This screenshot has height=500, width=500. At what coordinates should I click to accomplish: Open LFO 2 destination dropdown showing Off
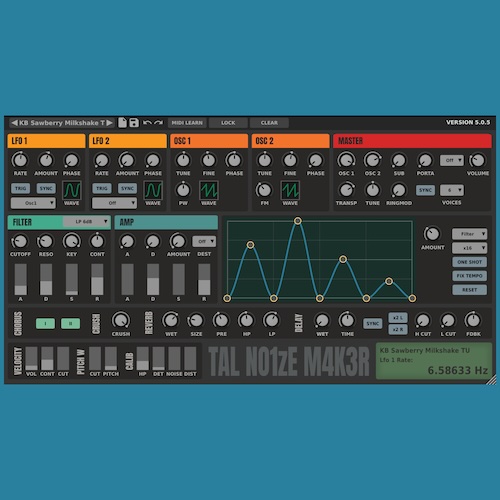pos(114,203)
